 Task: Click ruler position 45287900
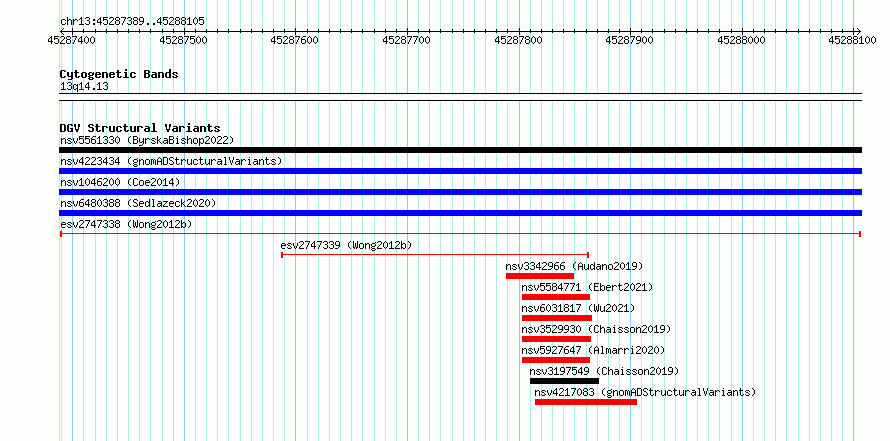pyautogui.click(x=629, y=40)
